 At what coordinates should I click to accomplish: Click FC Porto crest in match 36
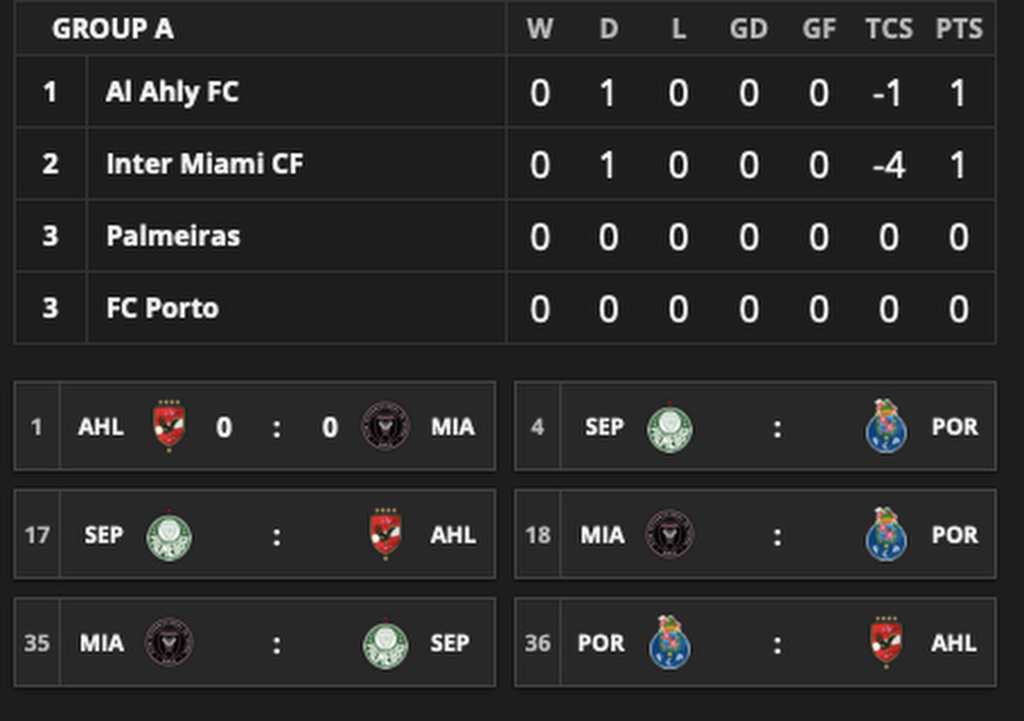coord(669,643)
